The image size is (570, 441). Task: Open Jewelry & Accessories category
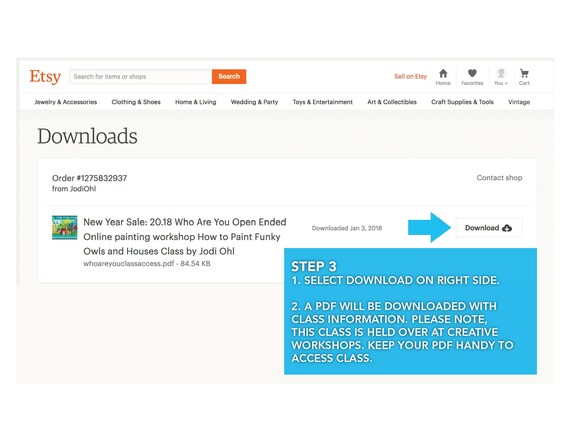66,102
